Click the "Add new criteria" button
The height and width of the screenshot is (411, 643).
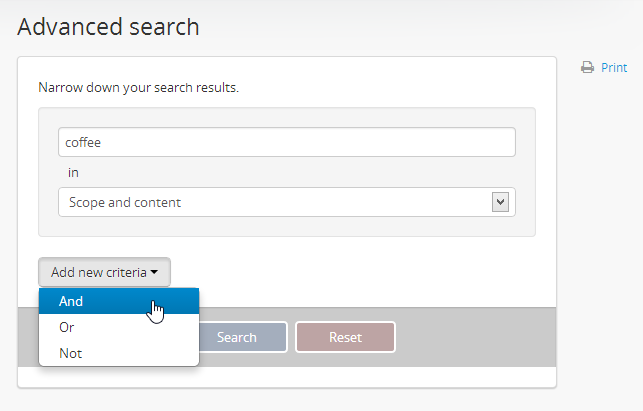[x=104, y=272]
